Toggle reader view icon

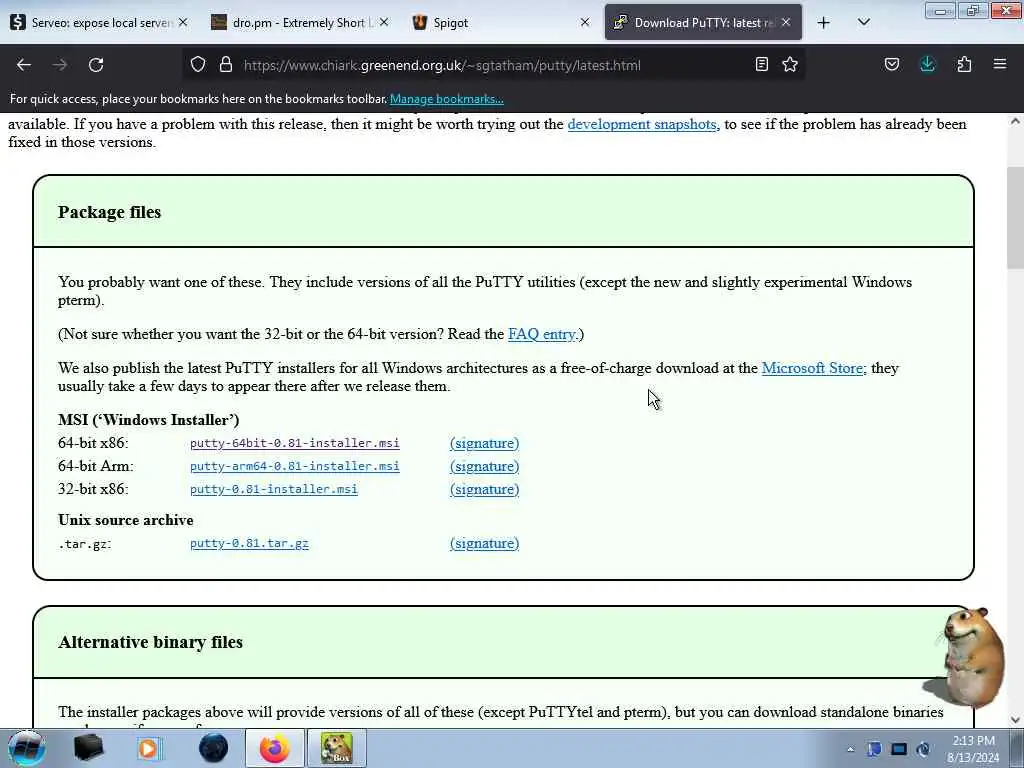[761, 65]
